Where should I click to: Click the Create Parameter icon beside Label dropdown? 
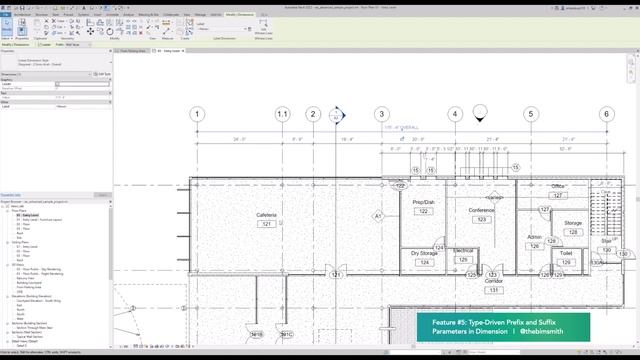250,29
